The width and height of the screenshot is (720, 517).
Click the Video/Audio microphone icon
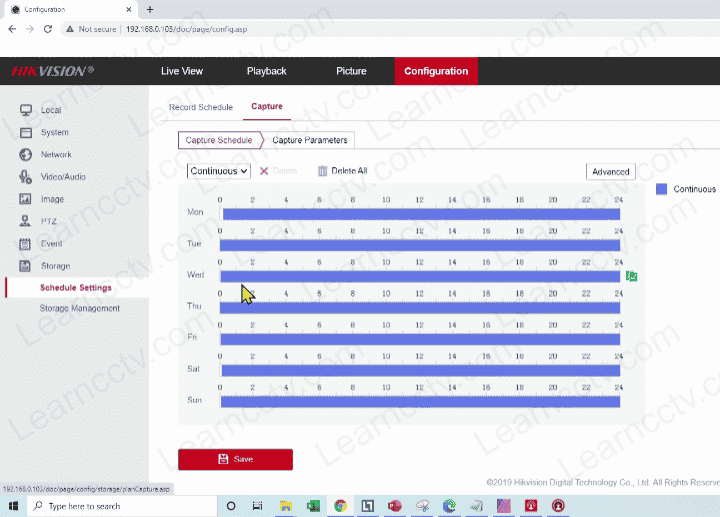point(26,177)
